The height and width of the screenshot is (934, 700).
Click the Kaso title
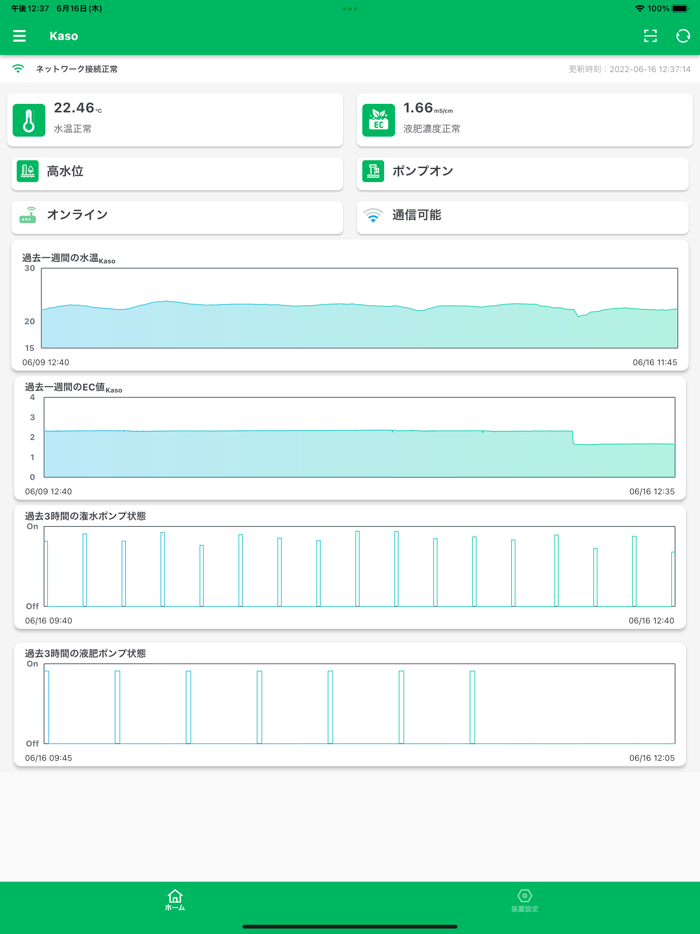64,36
